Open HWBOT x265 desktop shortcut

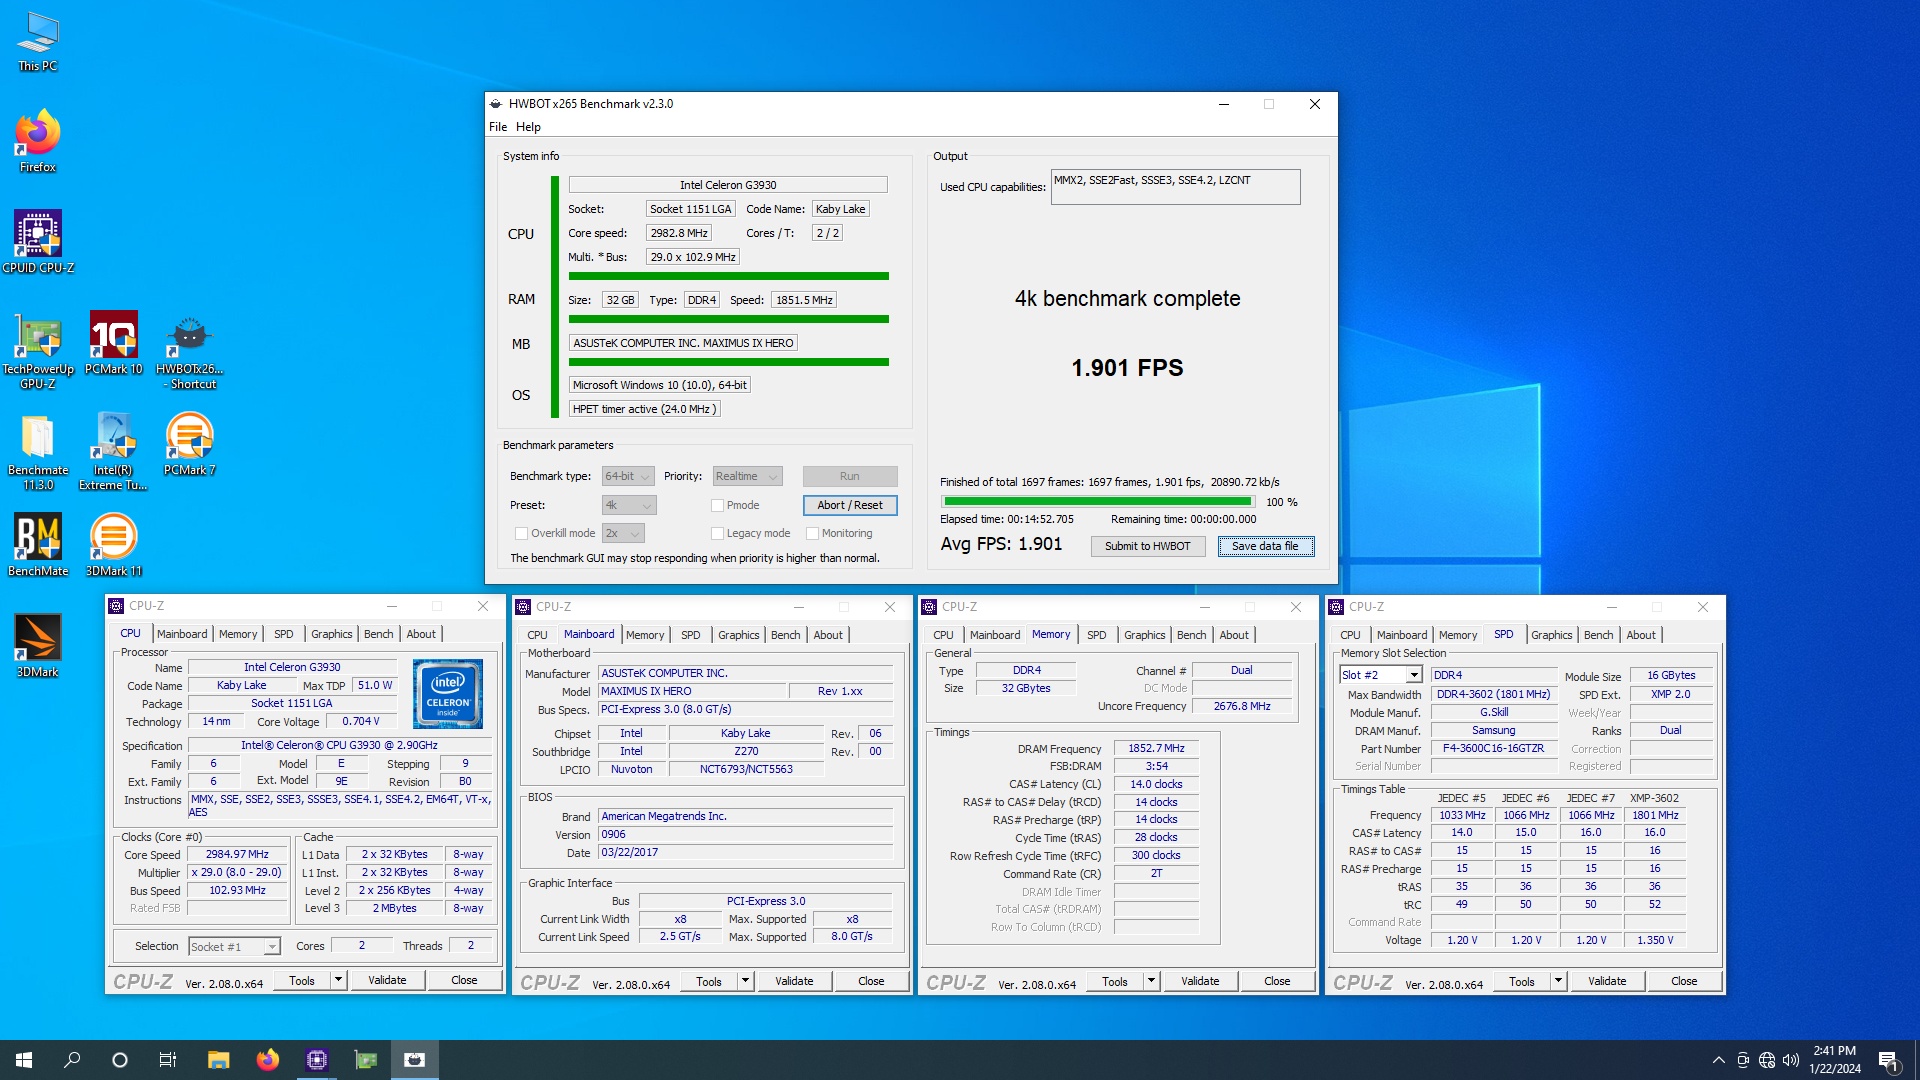coord(189,350)
